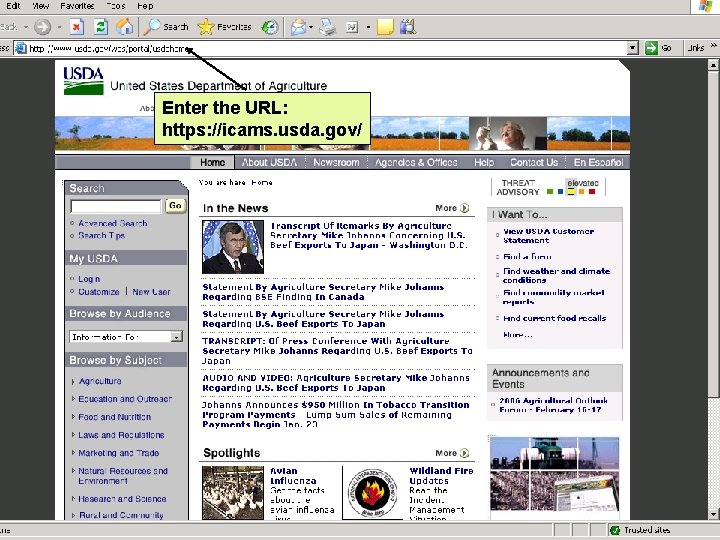Open the Marketing and Trade link
This screenshot has width=720, height=540.
[x=118, y=453]
